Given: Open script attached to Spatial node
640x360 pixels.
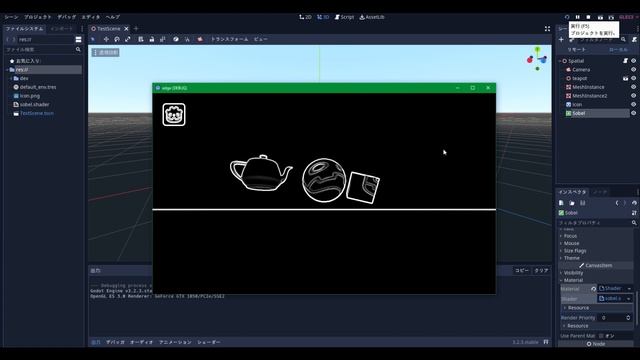Looking at the screenshot, I should (625, 61).
